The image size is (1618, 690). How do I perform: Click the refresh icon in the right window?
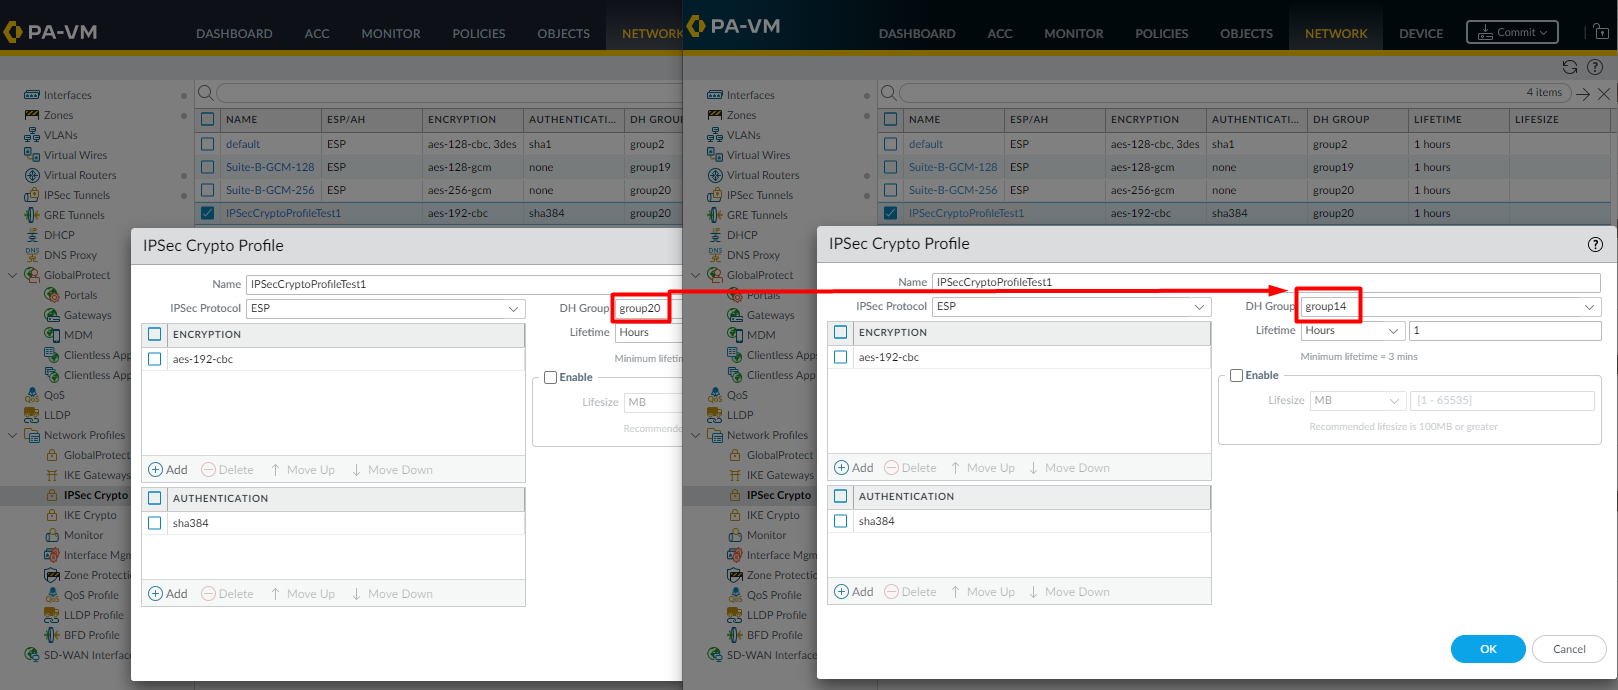1570,67
